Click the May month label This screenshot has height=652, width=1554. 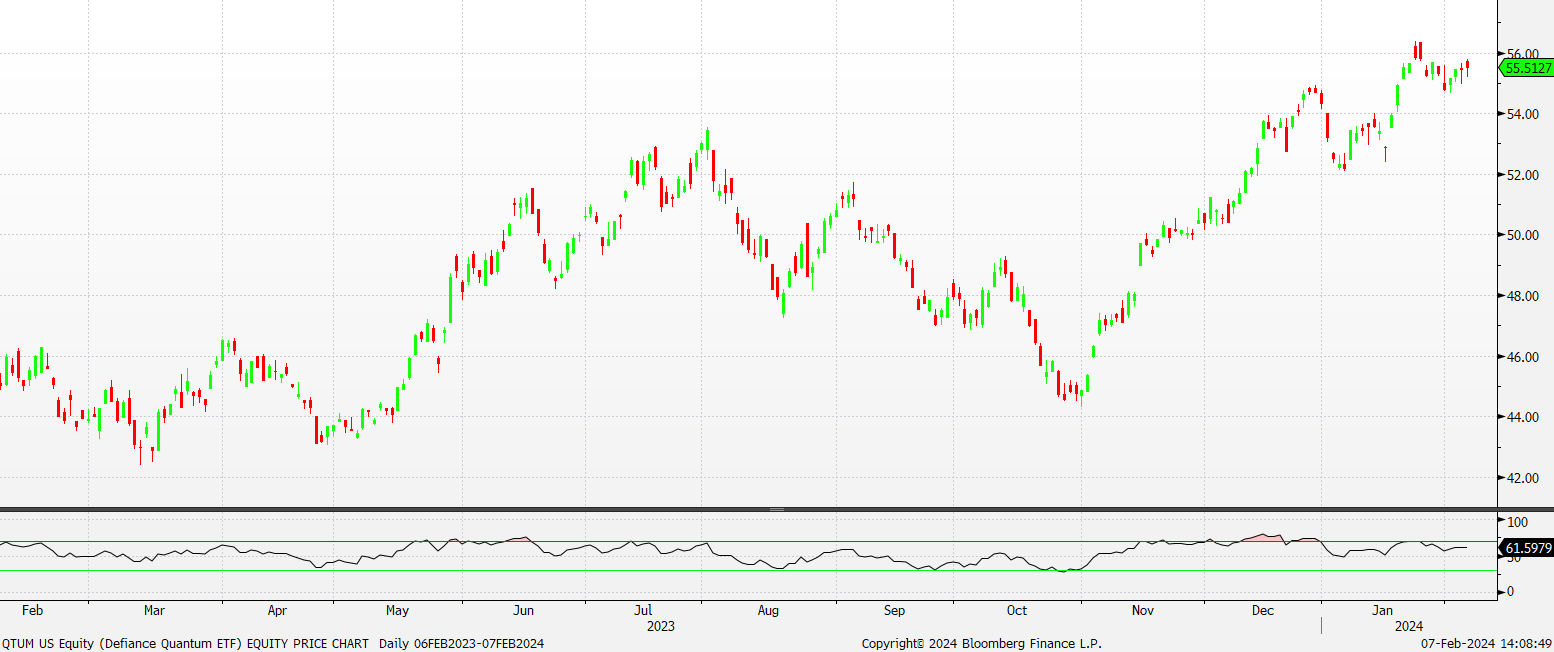tap(397, 610)
